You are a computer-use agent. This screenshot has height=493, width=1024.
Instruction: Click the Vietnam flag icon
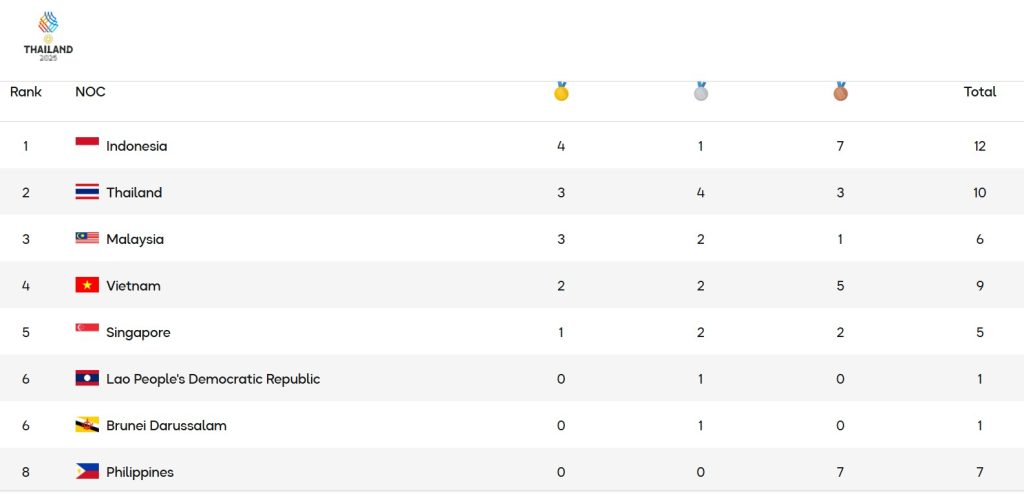(x=87, y=285)
